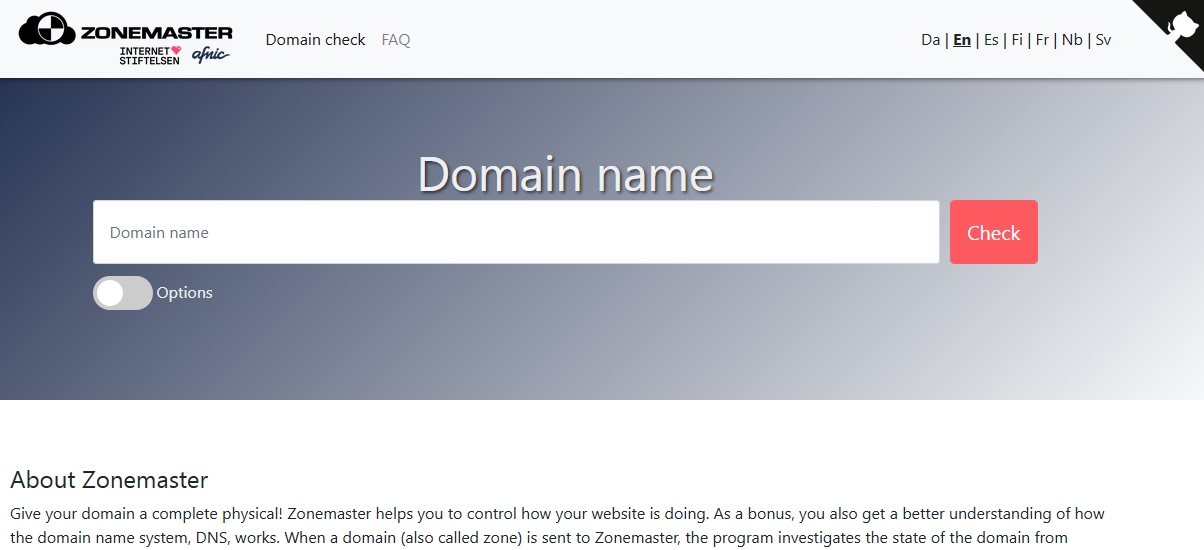Switch language to Fr
This screenshot has height=550, width=1204.
(x=1042, y=40)
